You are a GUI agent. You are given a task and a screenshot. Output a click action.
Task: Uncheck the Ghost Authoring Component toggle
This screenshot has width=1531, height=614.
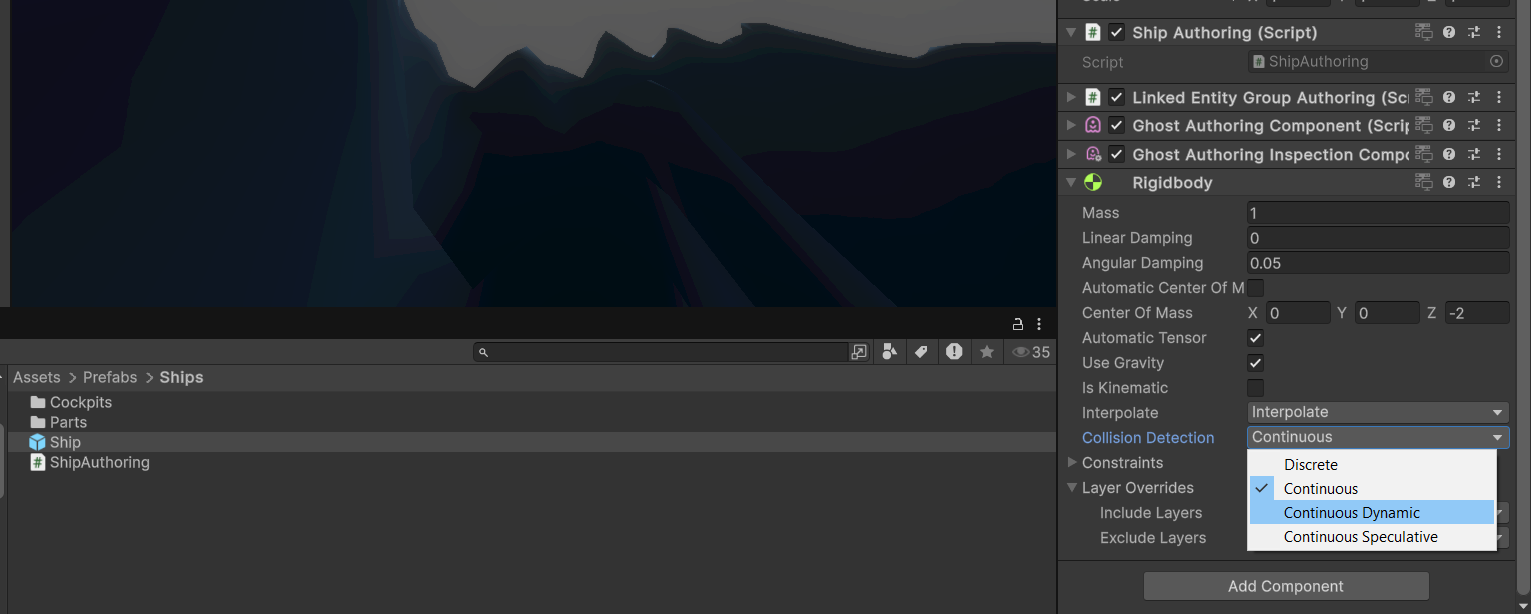click(x=1117, y=125)
